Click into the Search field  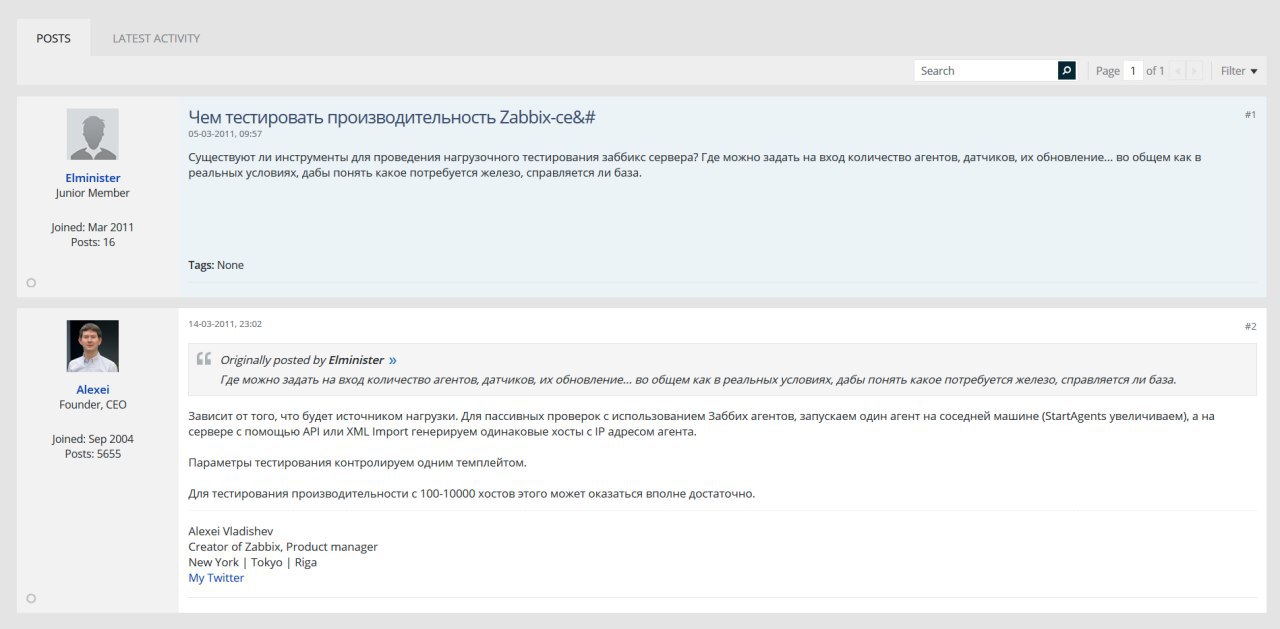pos(986,71)
